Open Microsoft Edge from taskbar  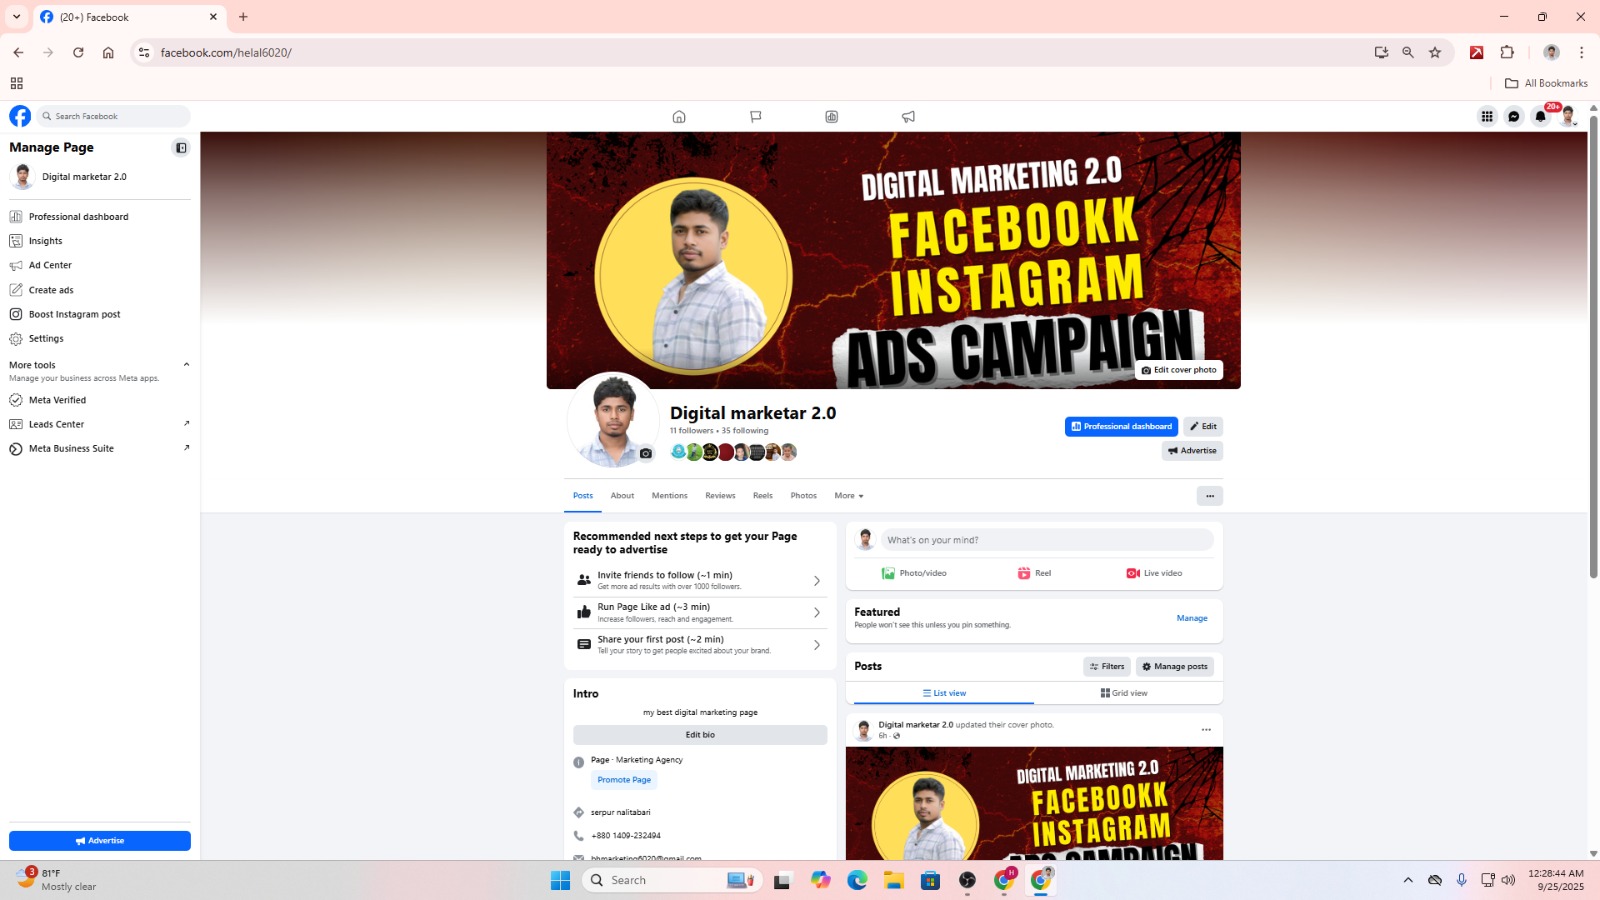click(x=857, y=880)
